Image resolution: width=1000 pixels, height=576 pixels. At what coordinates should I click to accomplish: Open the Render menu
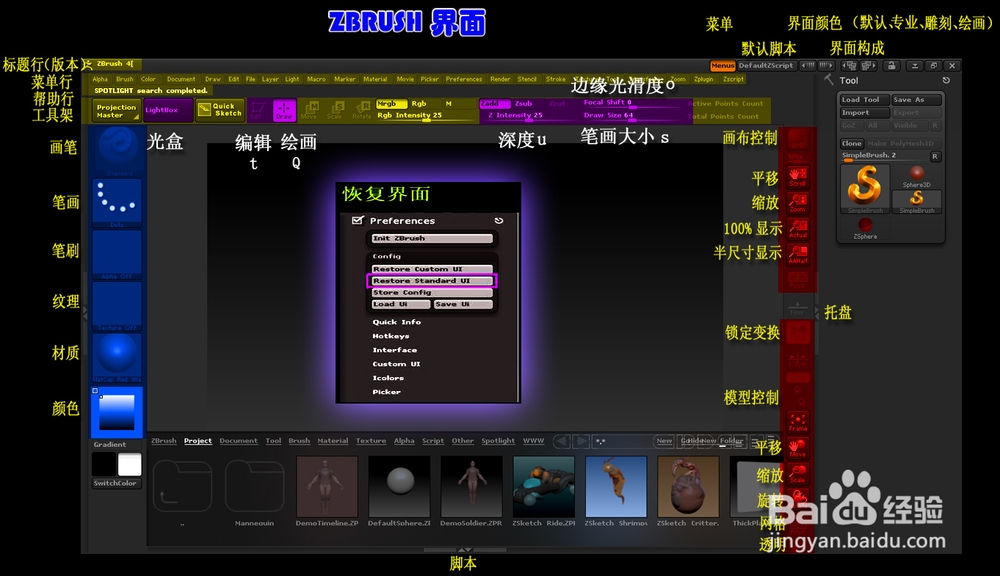[x=500, y=80]
